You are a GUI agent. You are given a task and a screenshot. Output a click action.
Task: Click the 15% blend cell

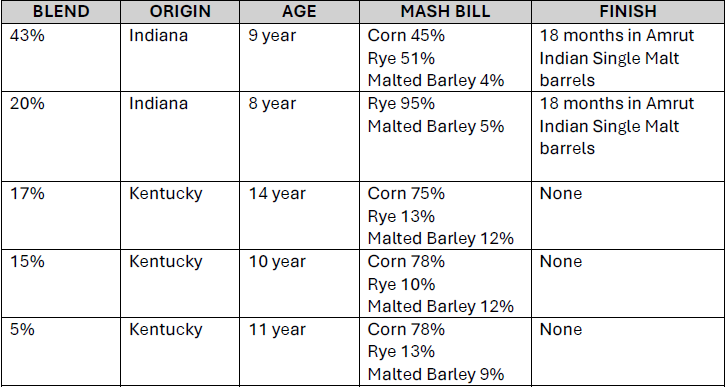[61, 284]
